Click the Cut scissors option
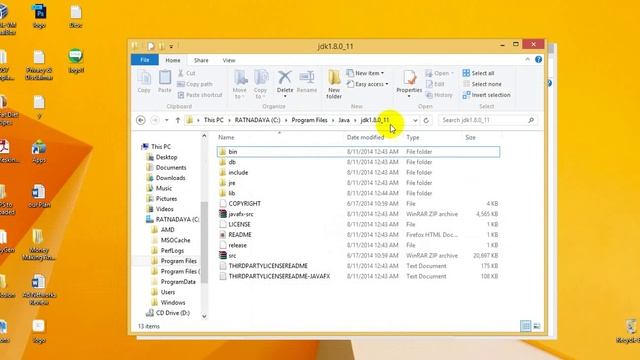 click(x=187, y=73)
